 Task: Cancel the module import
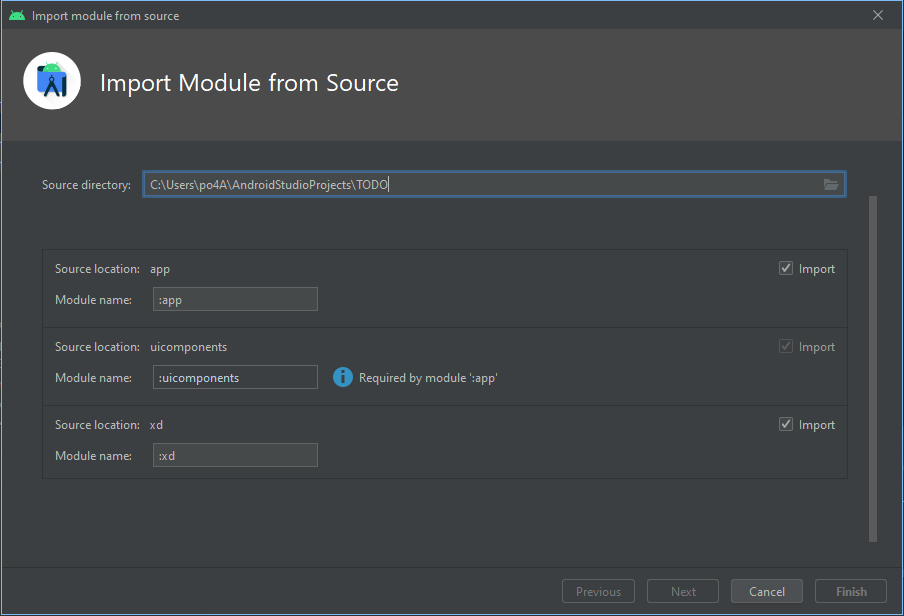(x=766, y=592)
